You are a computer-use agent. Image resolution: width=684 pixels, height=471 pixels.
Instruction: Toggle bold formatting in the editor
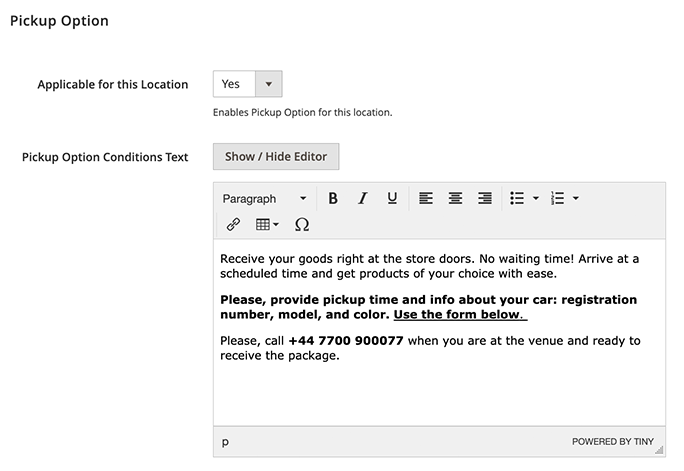click(333, 199)
